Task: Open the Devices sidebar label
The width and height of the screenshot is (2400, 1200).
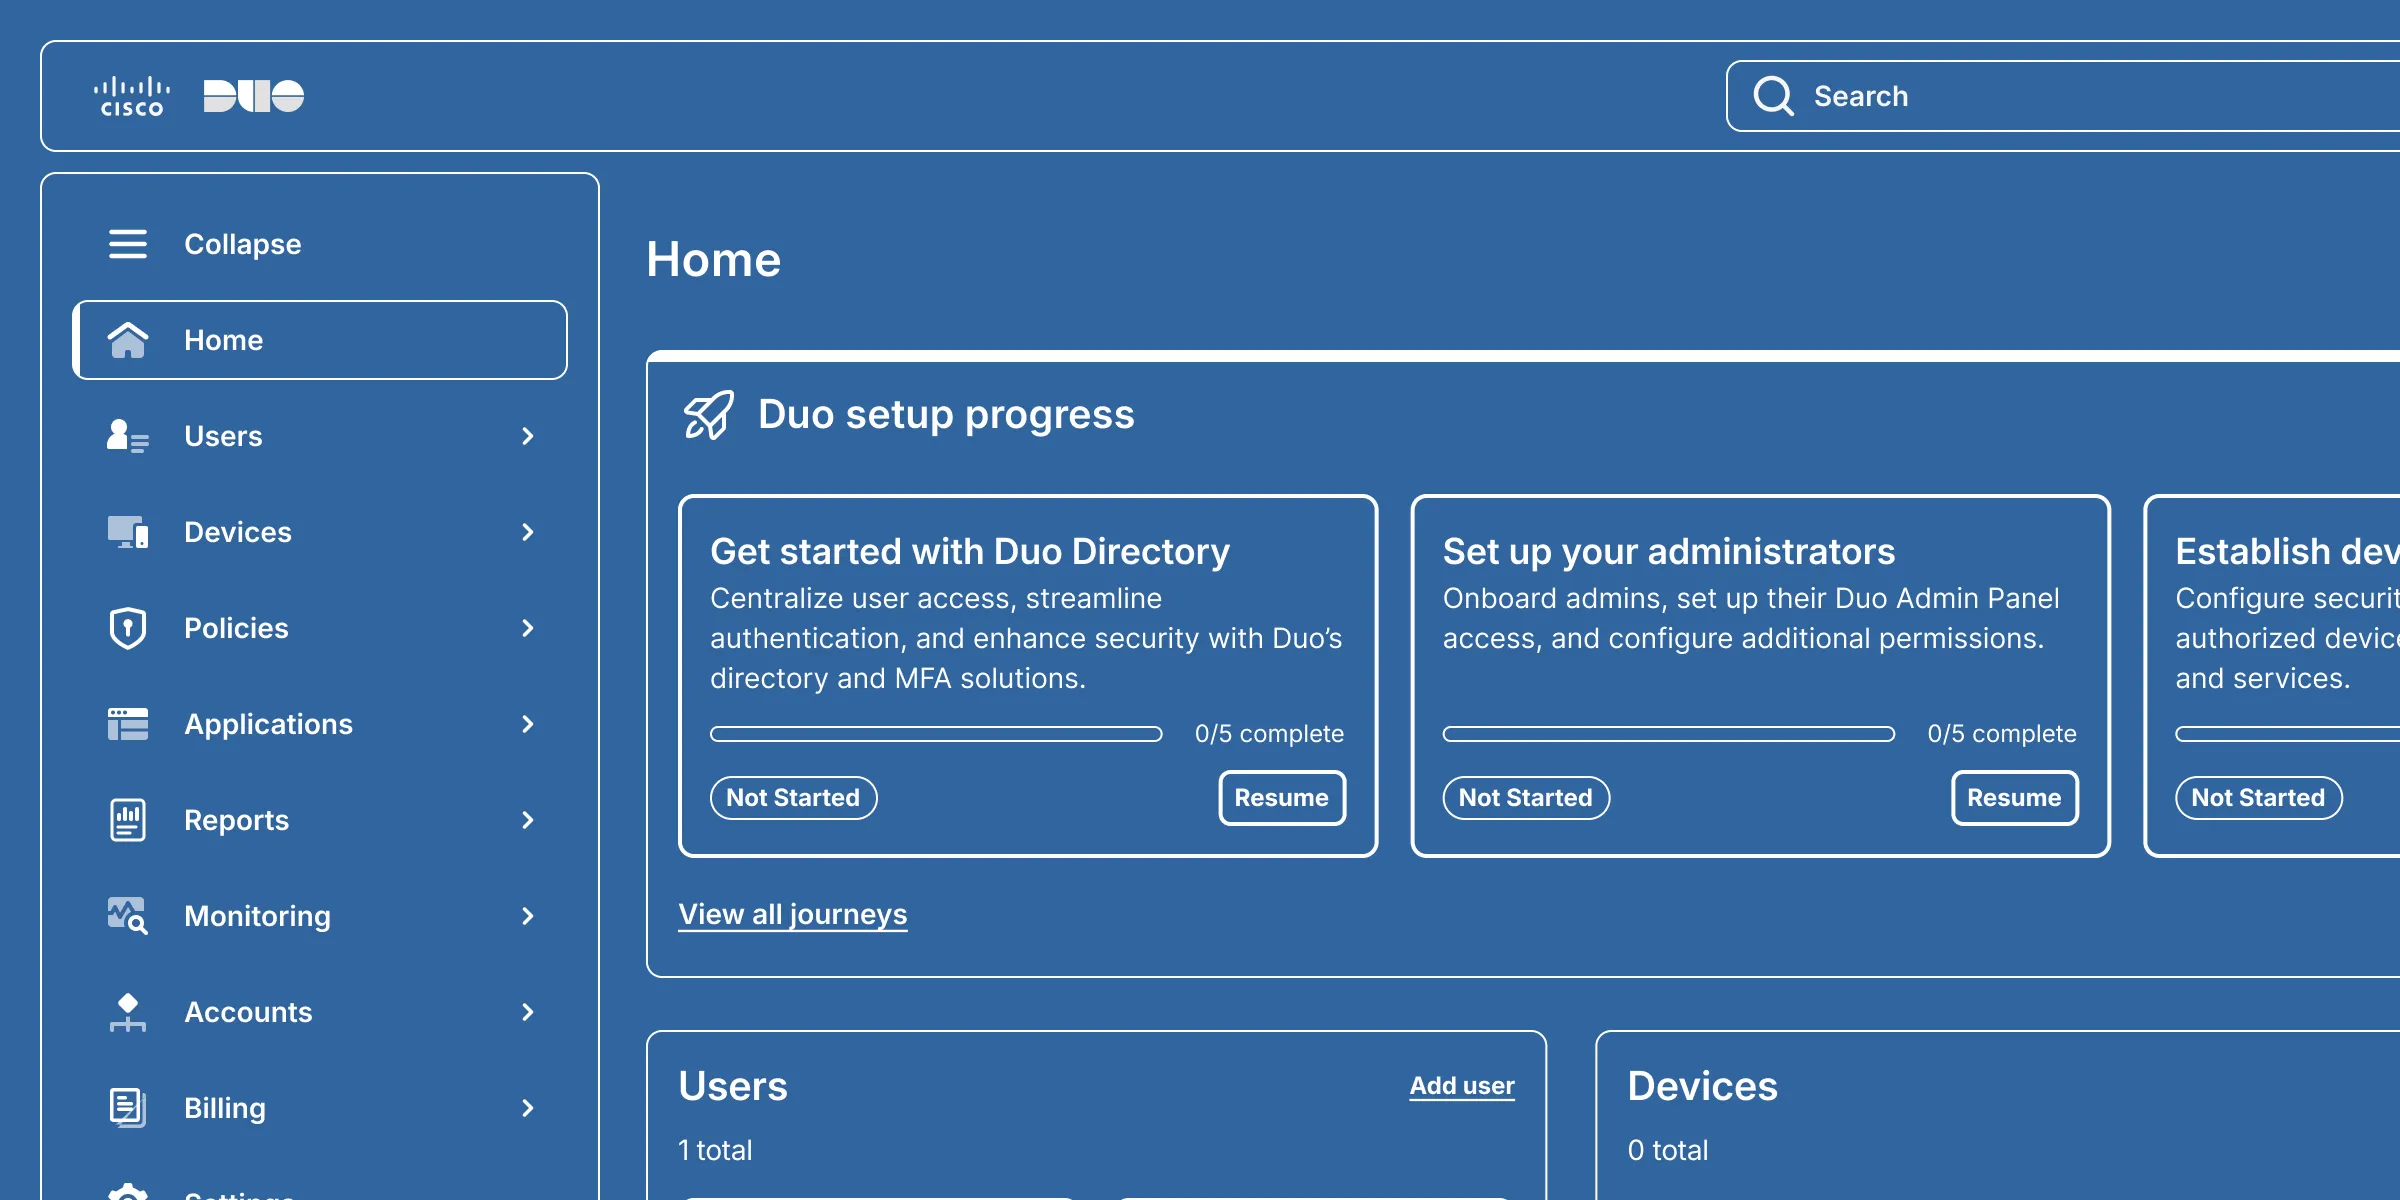Action: [238, 532]
